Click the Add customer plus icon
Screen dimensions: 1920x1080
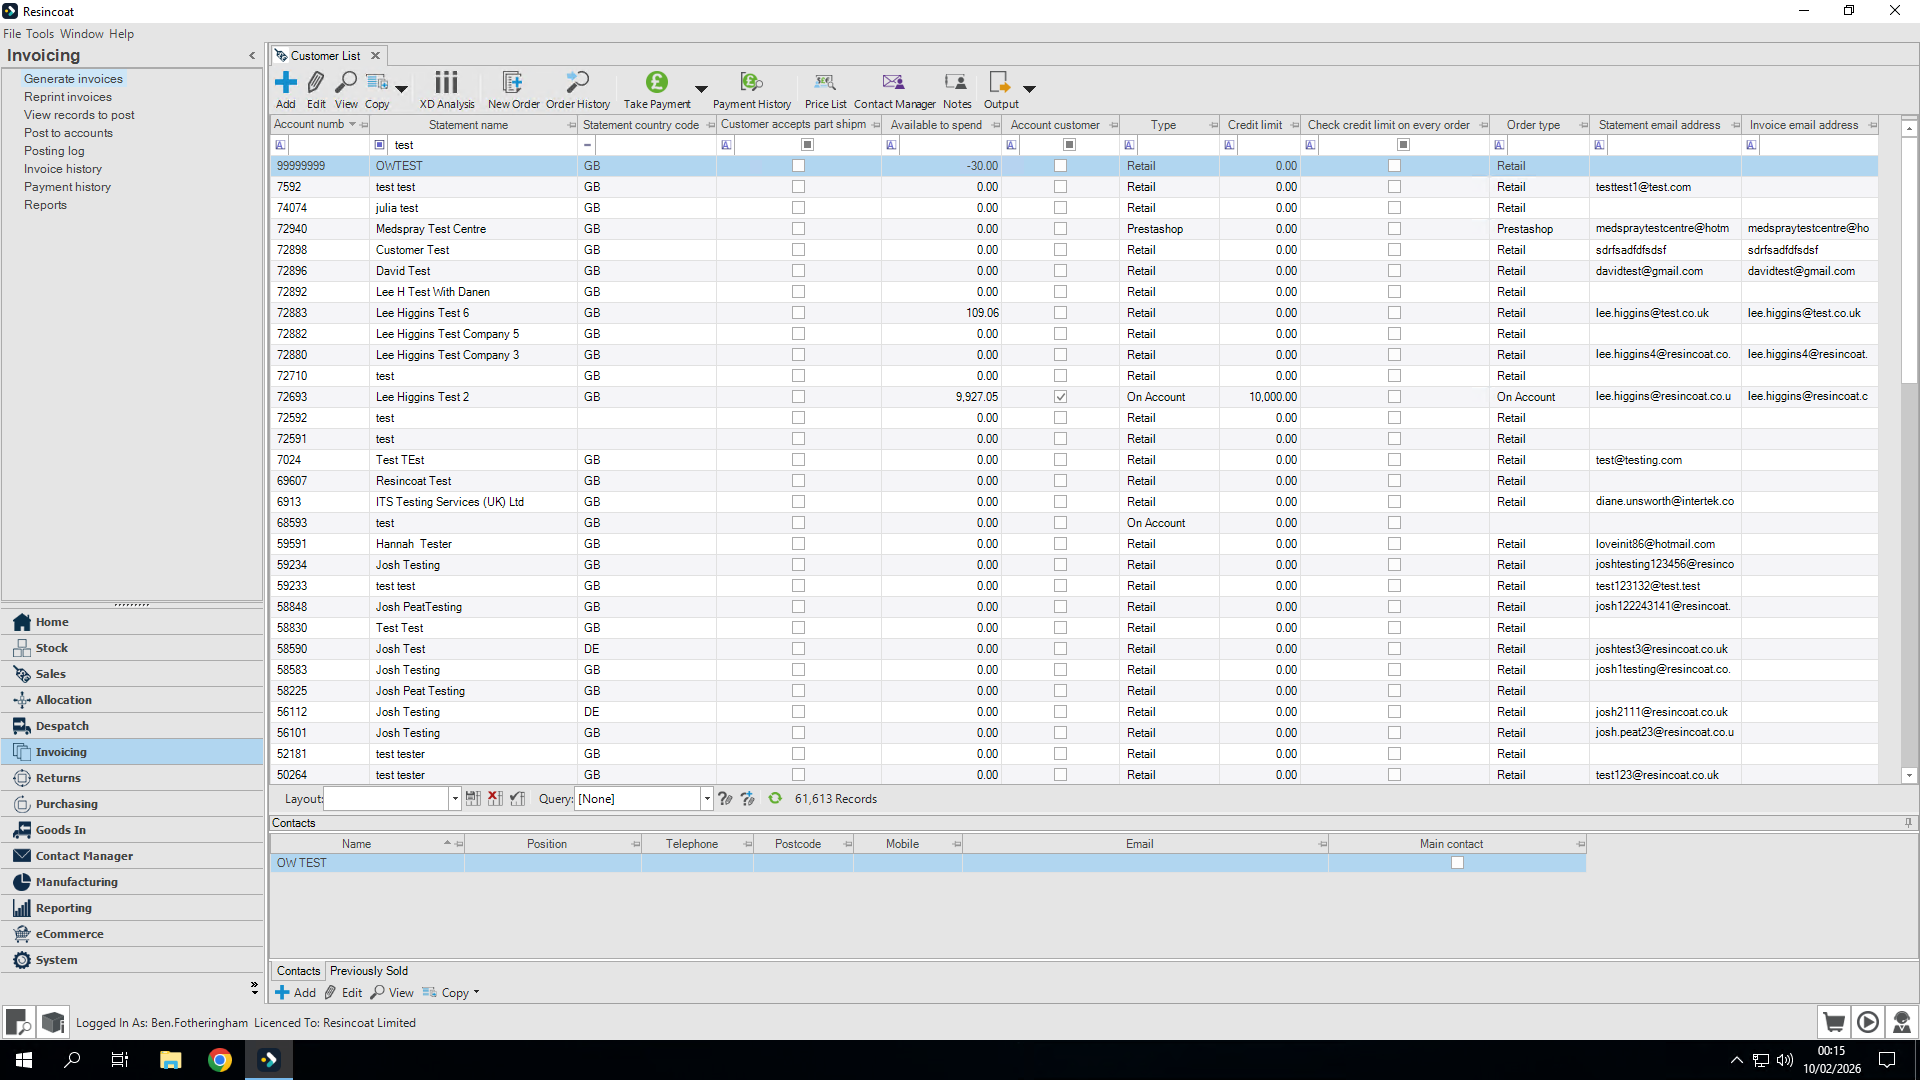click(x=286, y=84)
